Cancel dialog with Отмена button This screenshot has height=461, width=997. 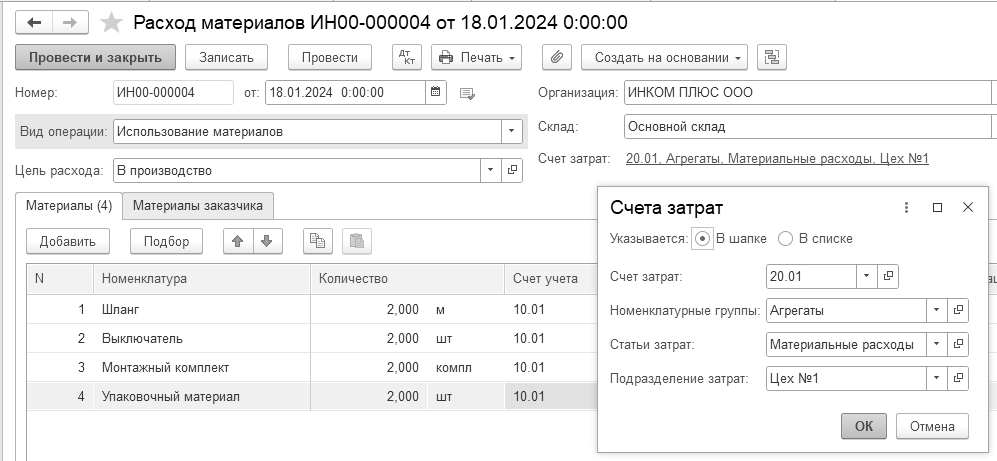(x=932, y=426)
